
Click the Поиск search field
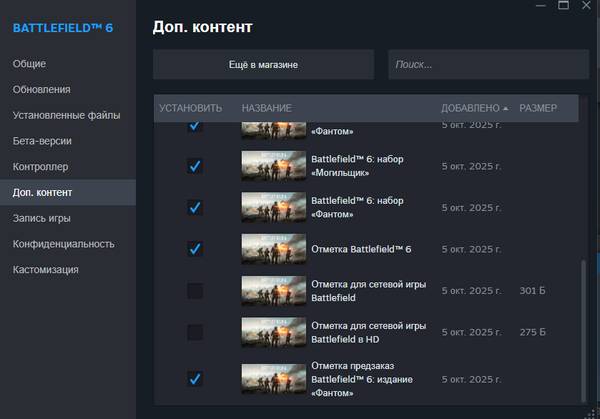(483, 65)
